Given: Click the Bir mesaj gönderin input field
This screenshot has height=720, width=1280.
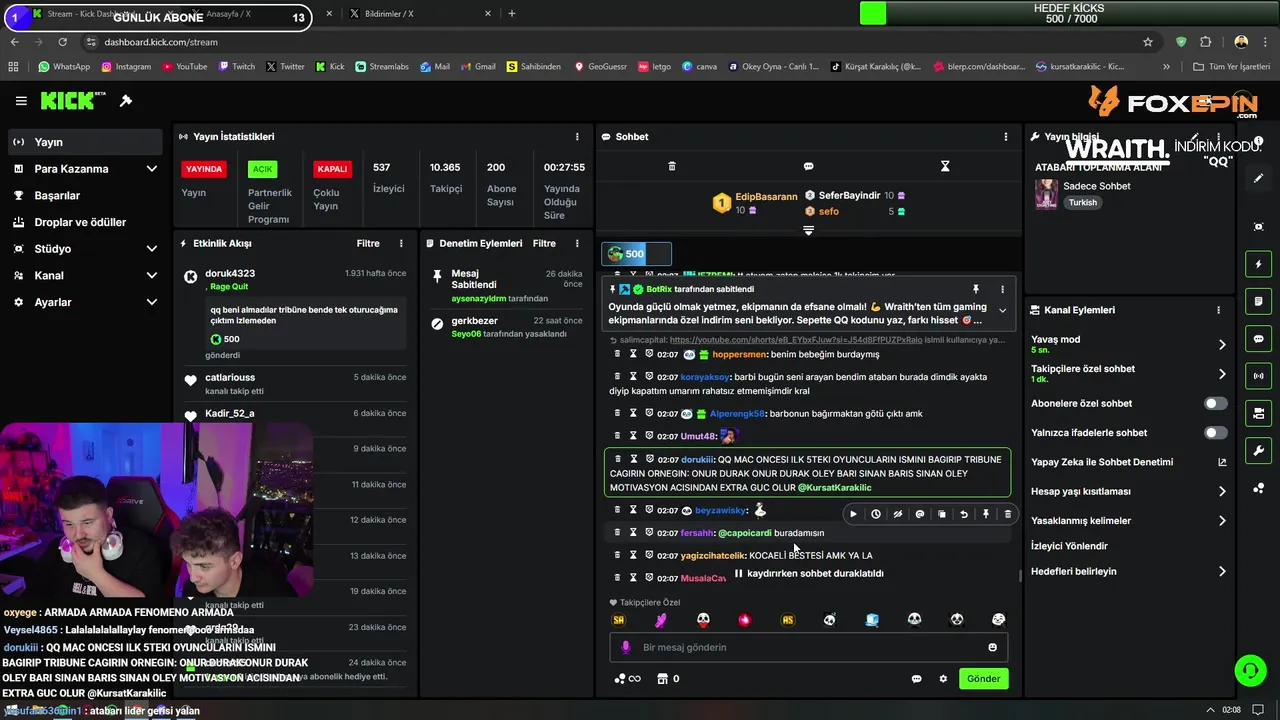Looking at the screenshot, I should click(808, 647).
